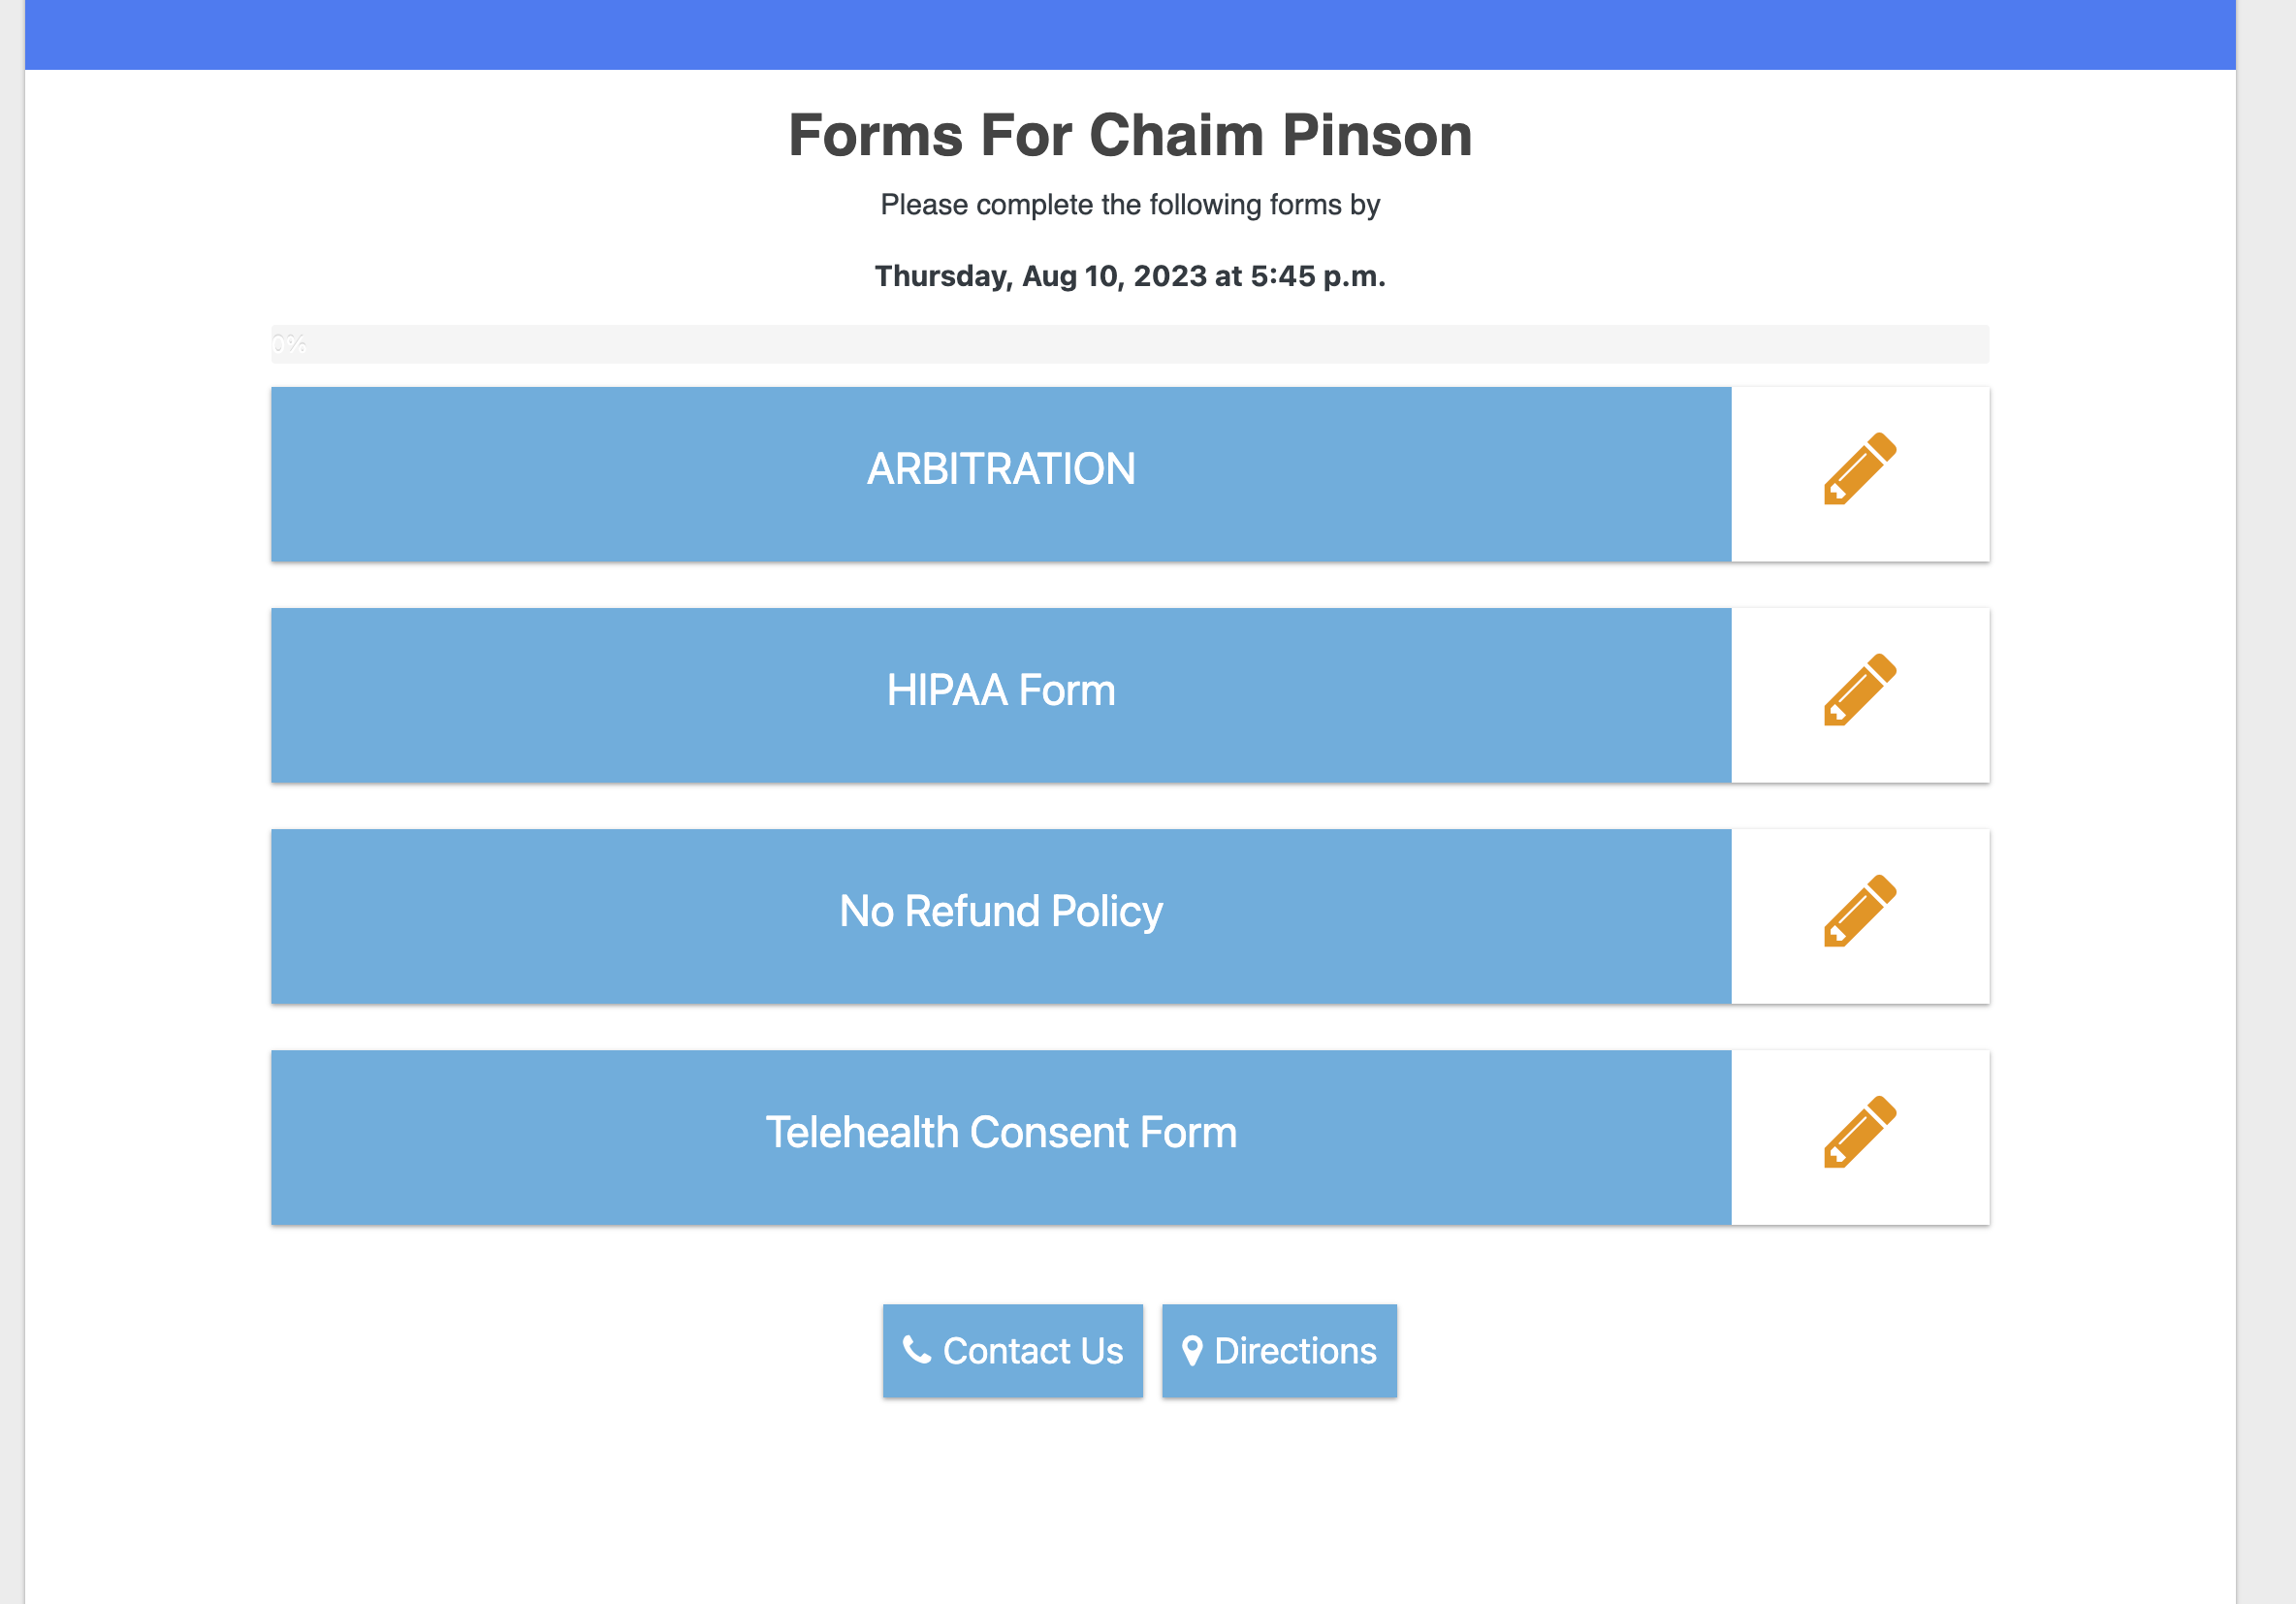
Task: Click the blue header bar
Action: click(x=1130, y=35)
